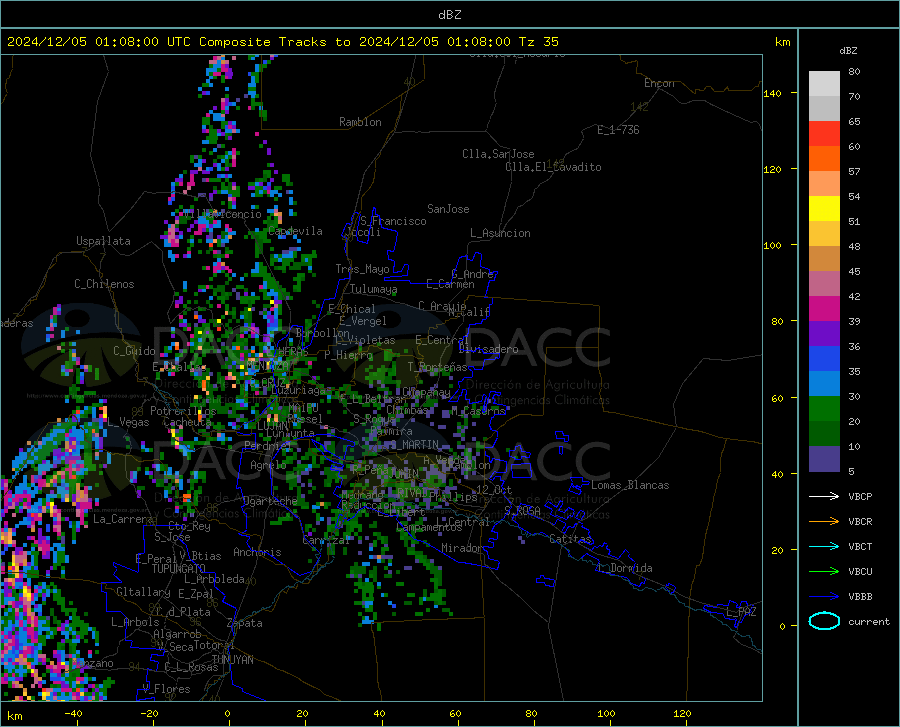
Task: Click the '140' tick on the vertical km axis
Action: tap(773, 93)
